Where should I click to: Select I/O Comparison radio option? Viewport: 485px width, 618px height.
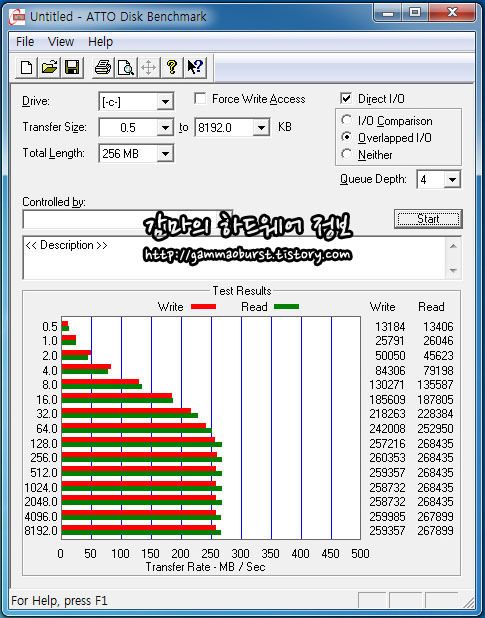pos(346,120)
